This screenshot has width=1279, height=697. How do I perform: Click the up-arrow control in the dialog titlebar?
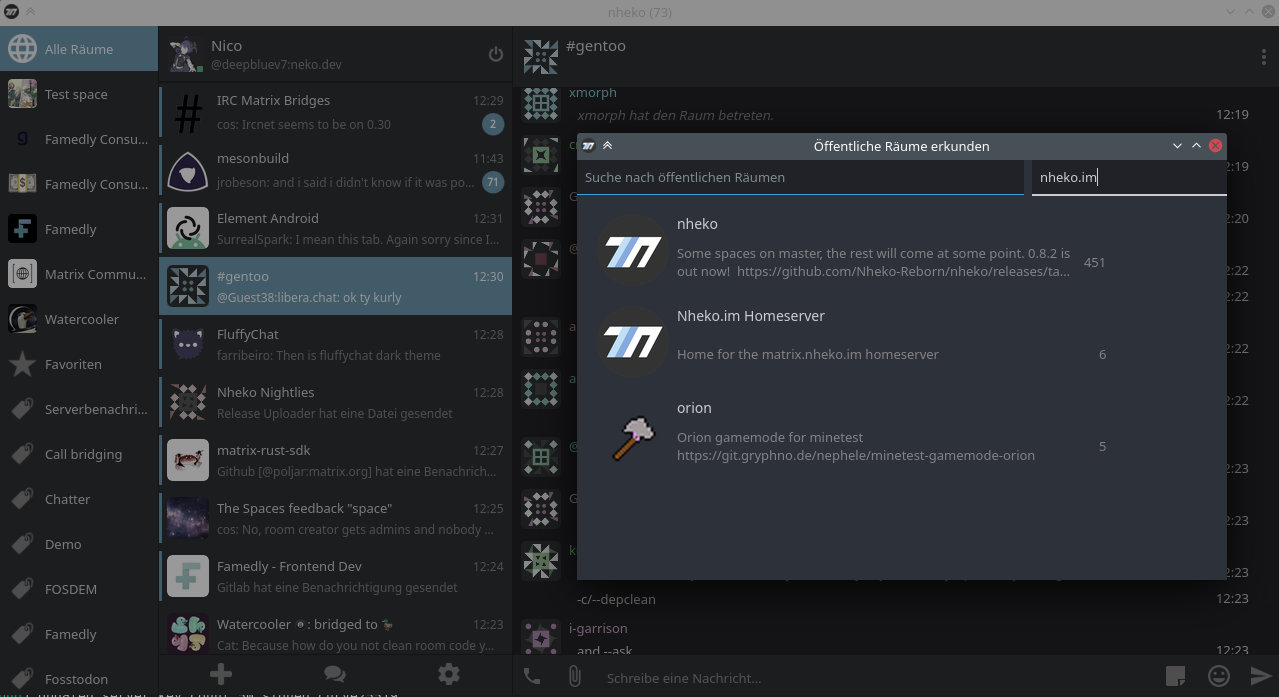coord(1196,145)
